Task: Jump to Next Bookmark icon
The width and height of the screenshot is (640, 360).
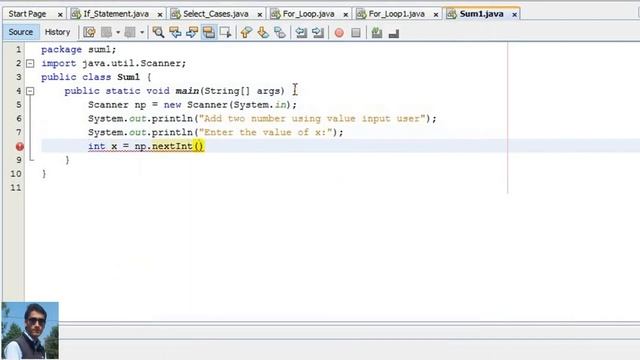Action: pyautogui.click(x=263, y=32)
